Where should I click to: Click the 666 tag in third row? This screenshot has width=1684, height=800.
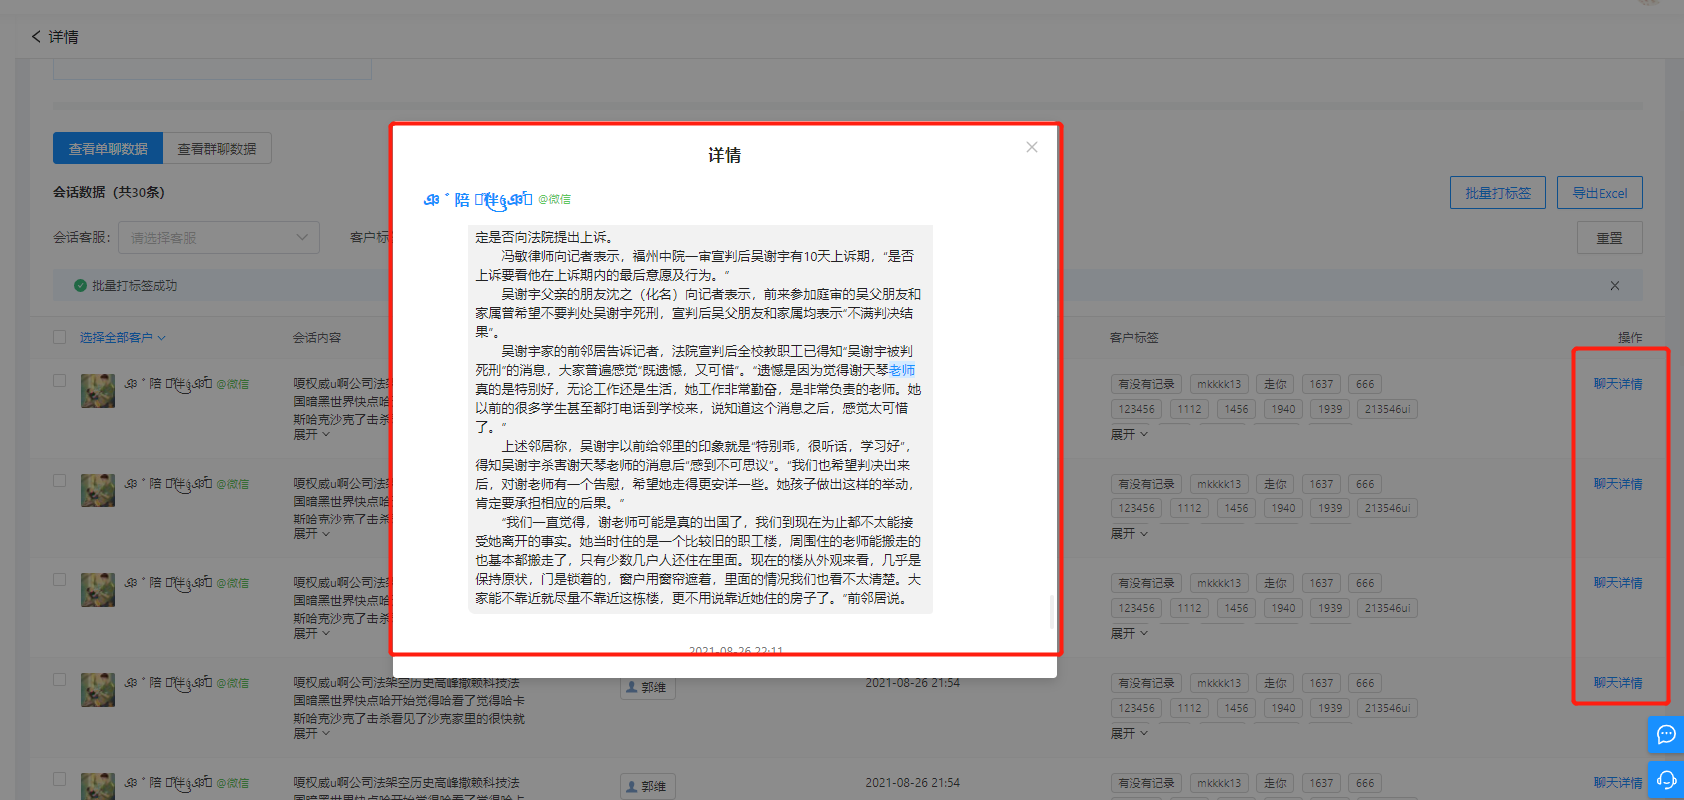pos(1365,583)
